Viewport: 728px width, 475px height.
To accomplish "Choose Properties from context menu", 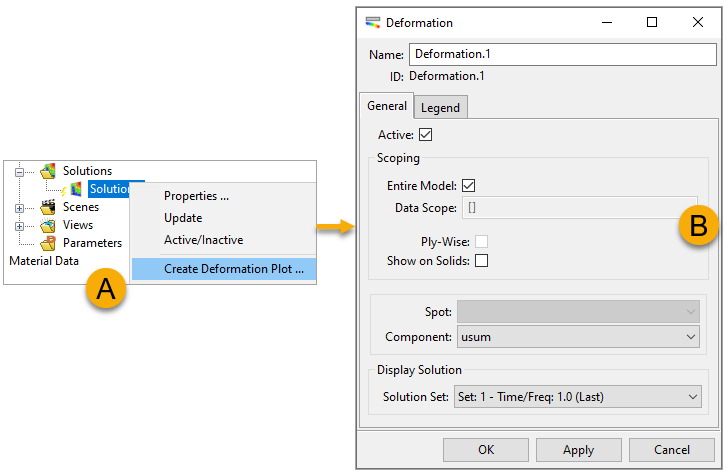I will pos(196,196).
